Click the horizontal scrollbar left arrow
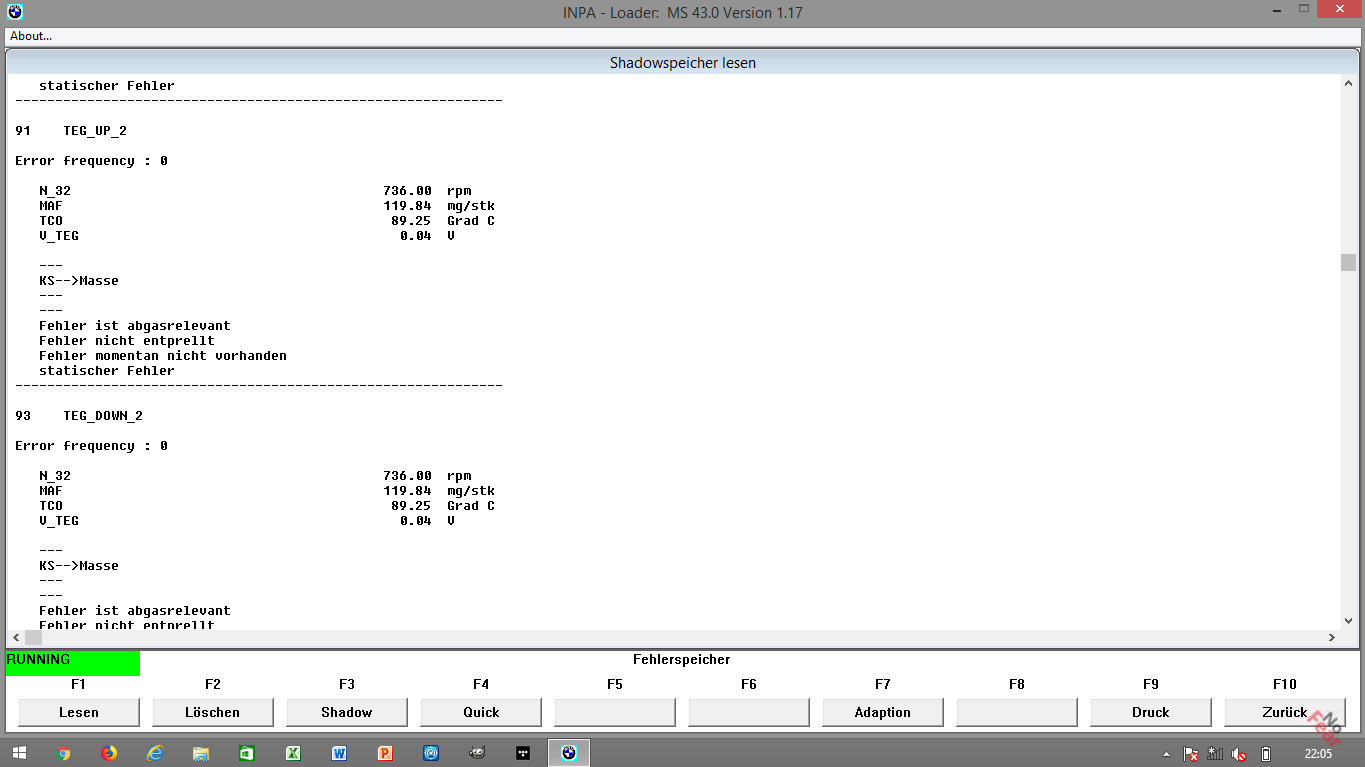 click(15, 637)
